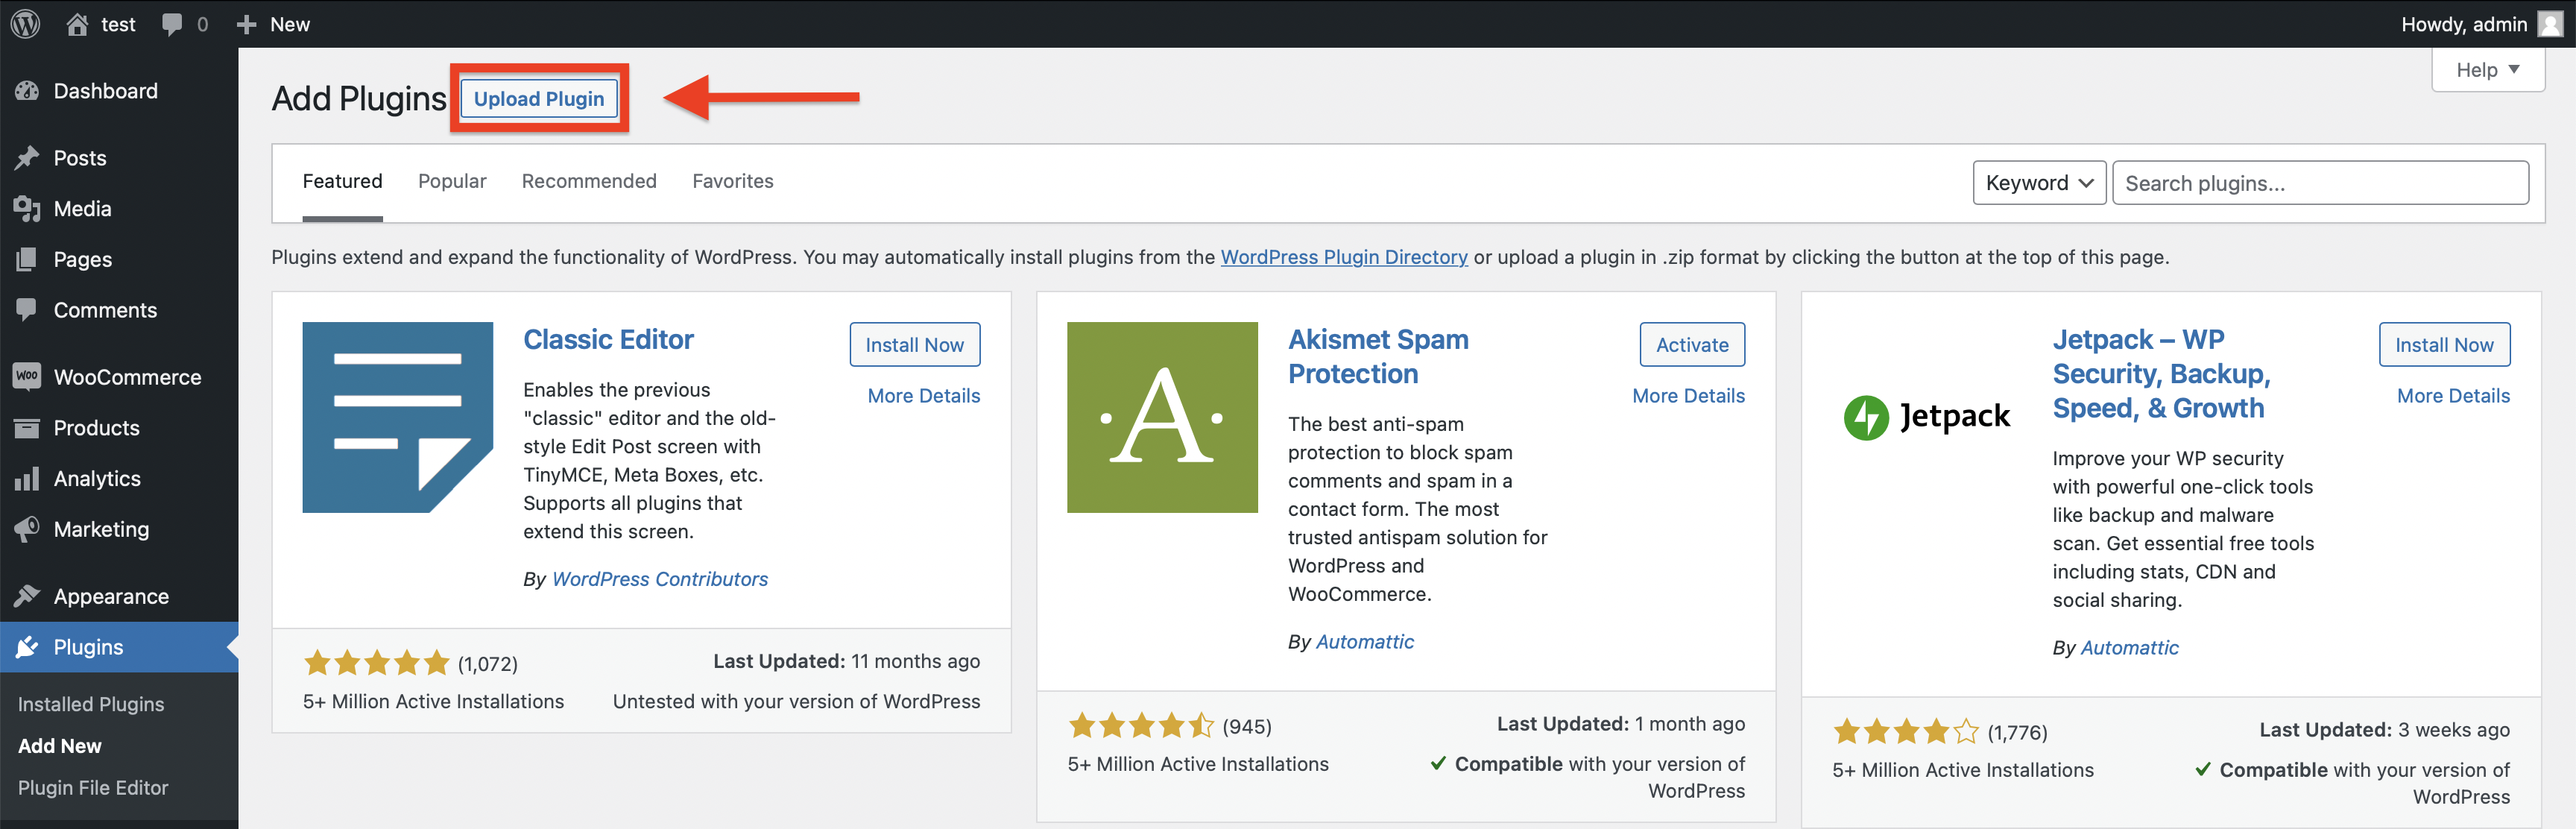Click the admin avatar icon
Viewport: 2576px width, 829px height.
(x=2549, y=24)
